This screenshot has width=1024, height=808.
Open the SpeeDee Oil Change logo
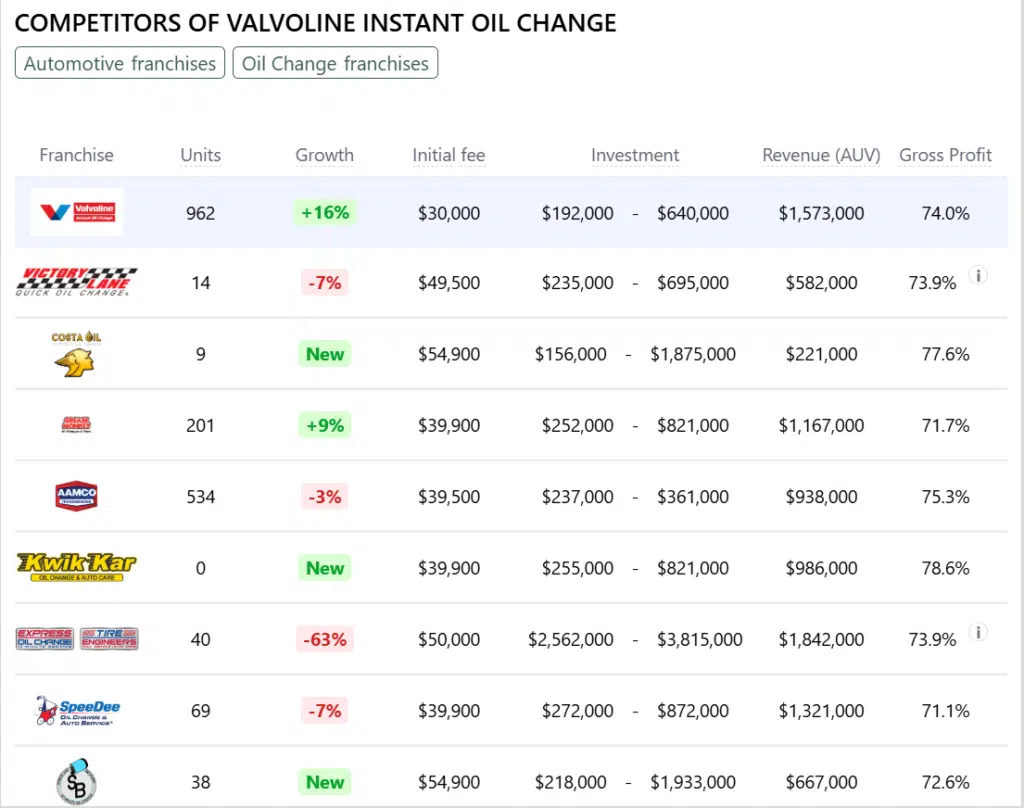[77, 711]
